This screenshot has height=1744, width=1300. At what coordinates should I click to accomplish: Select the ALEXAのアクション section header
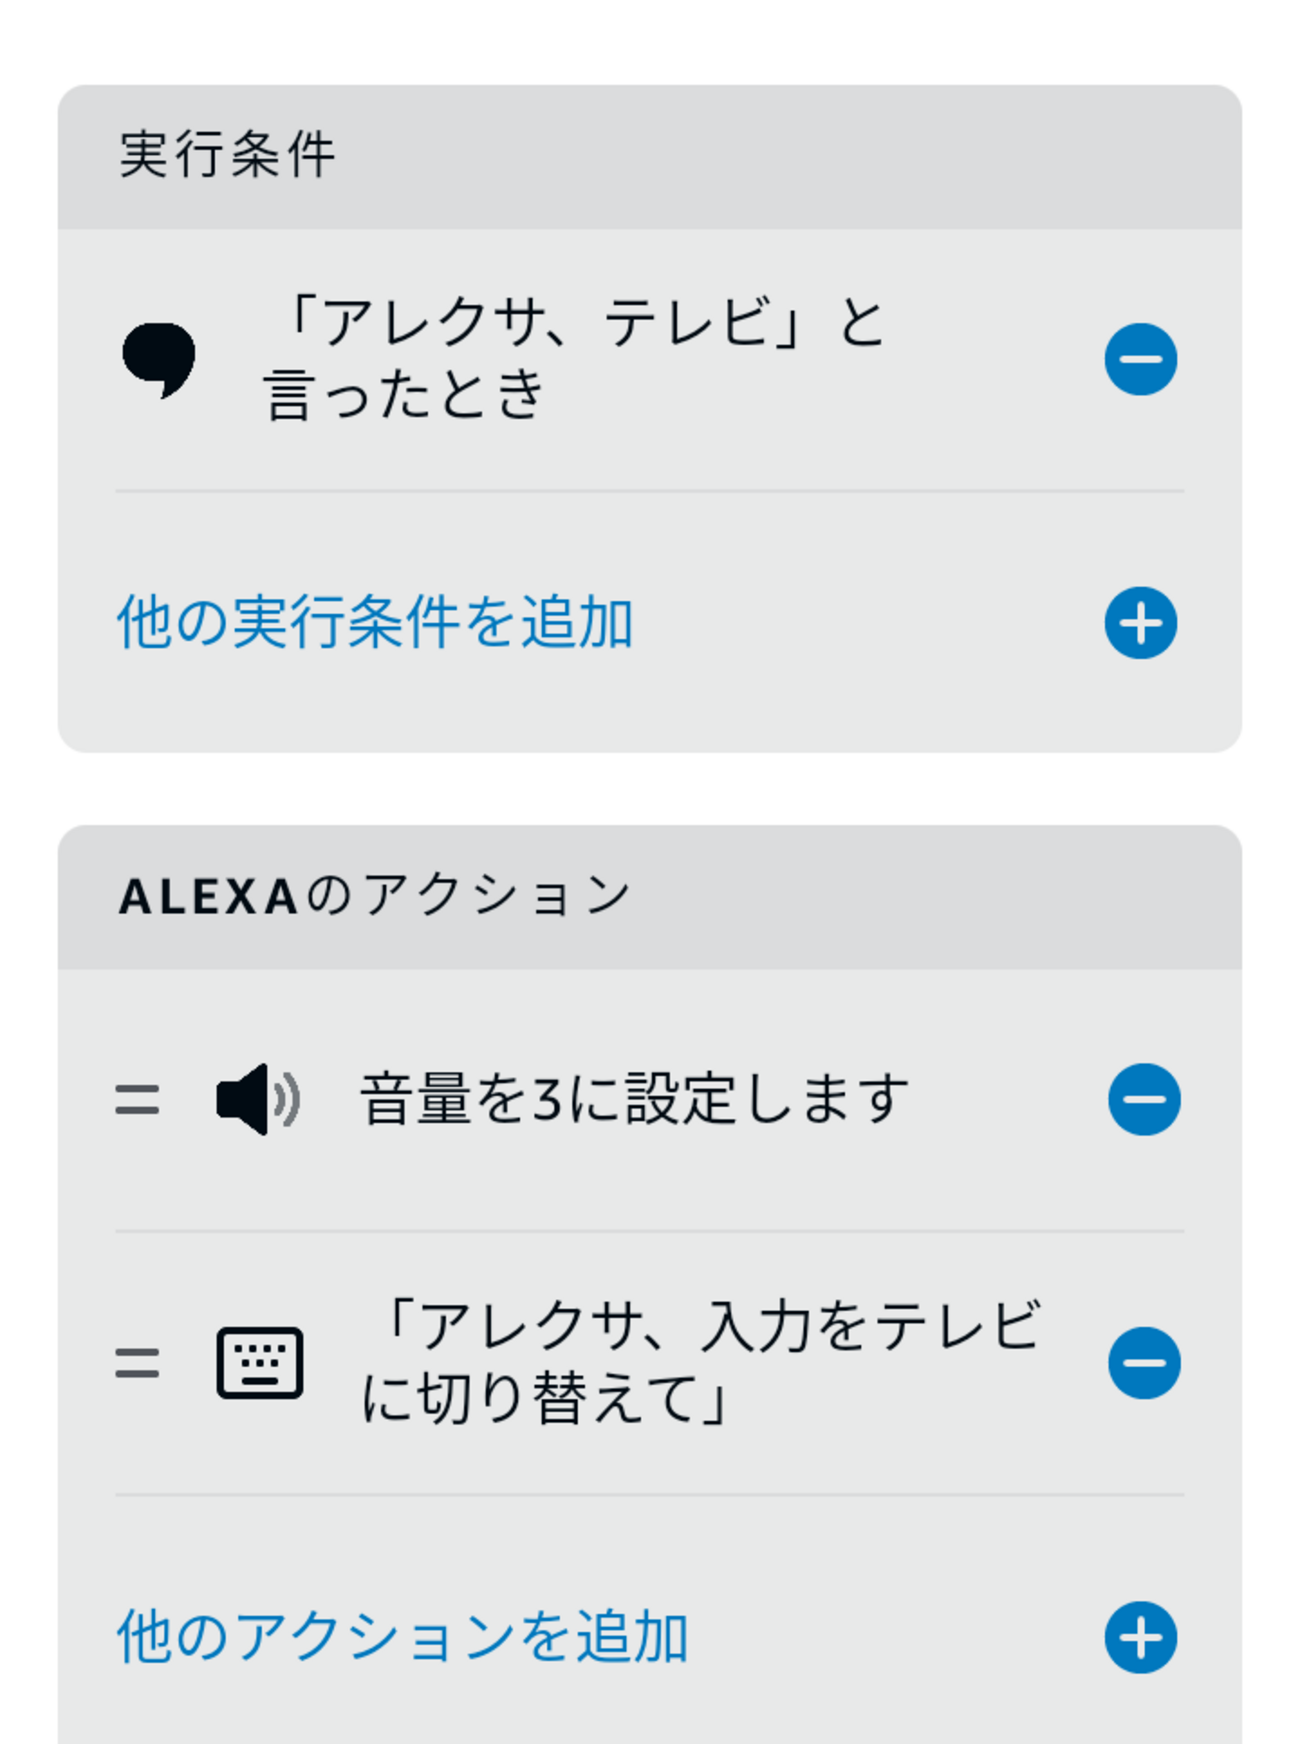374,895
